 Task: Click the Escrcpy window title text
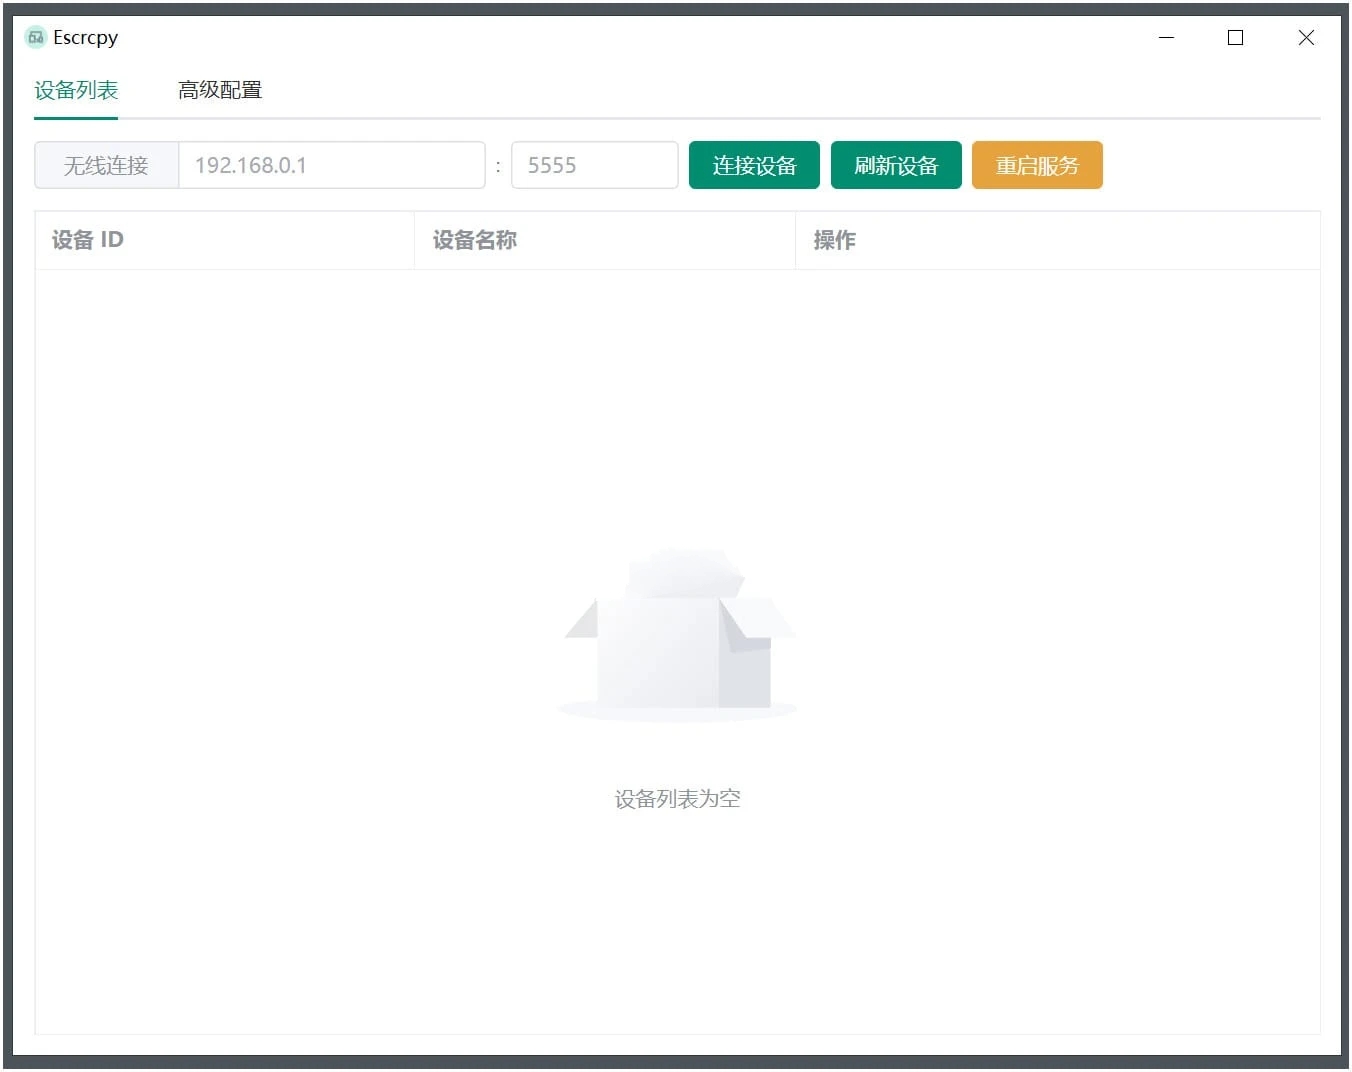tap(84, 37)
